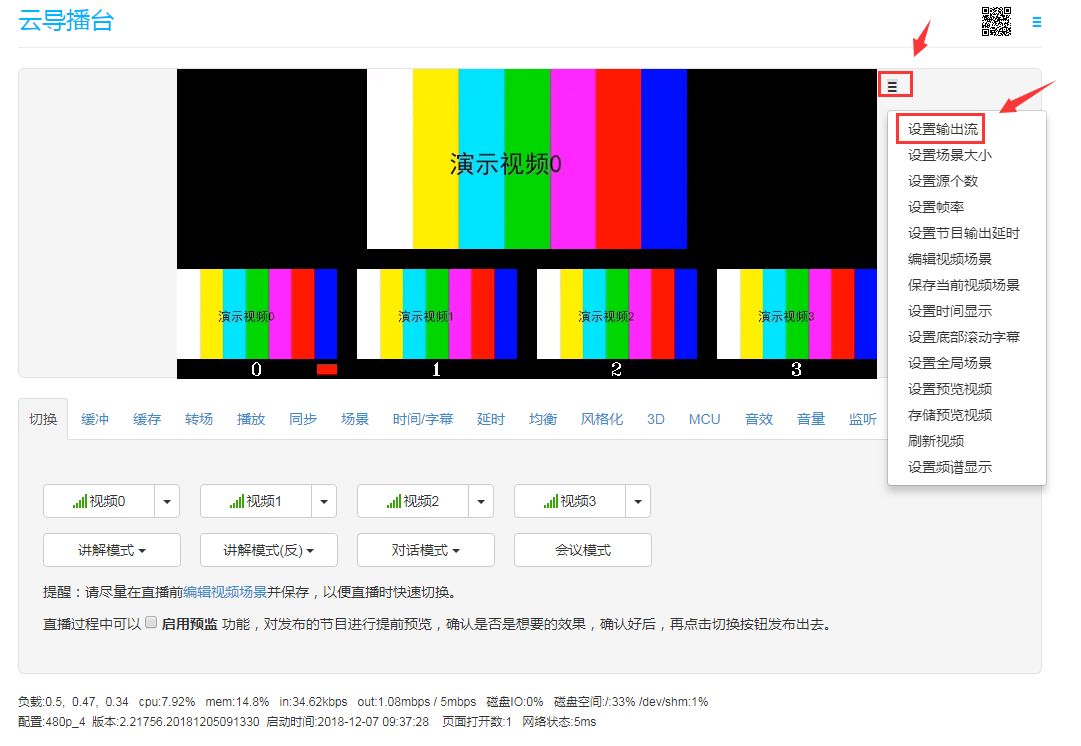The image size is (1081, 746).
Task: Go to the 监听 tab
Action: coord(862,419)
